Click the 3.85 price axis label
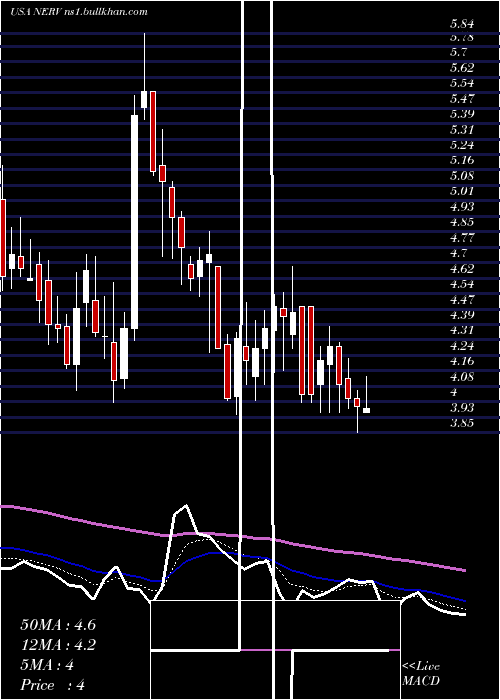The width and height of the screenshot is (500, 700). (x=462, y=423)
